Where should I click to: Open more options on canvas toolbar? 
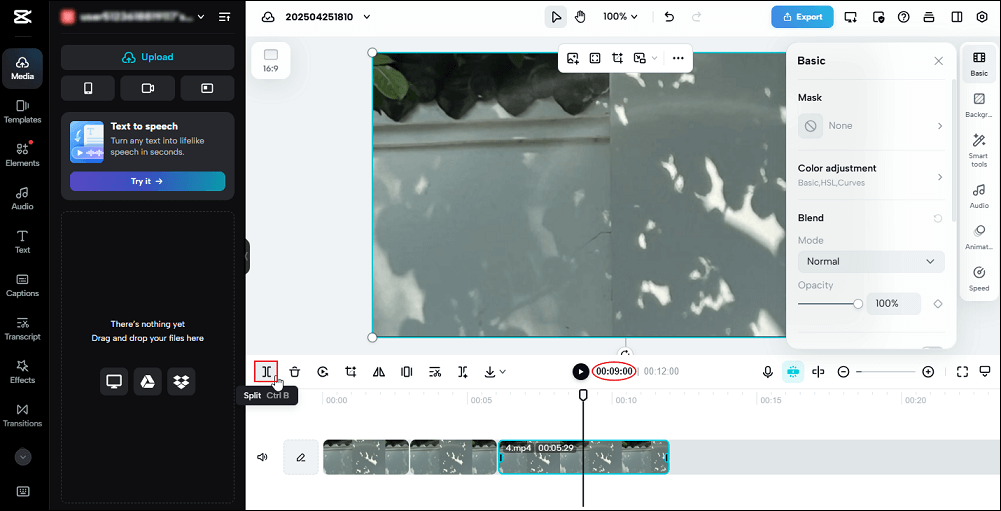[x=678, y=58]
